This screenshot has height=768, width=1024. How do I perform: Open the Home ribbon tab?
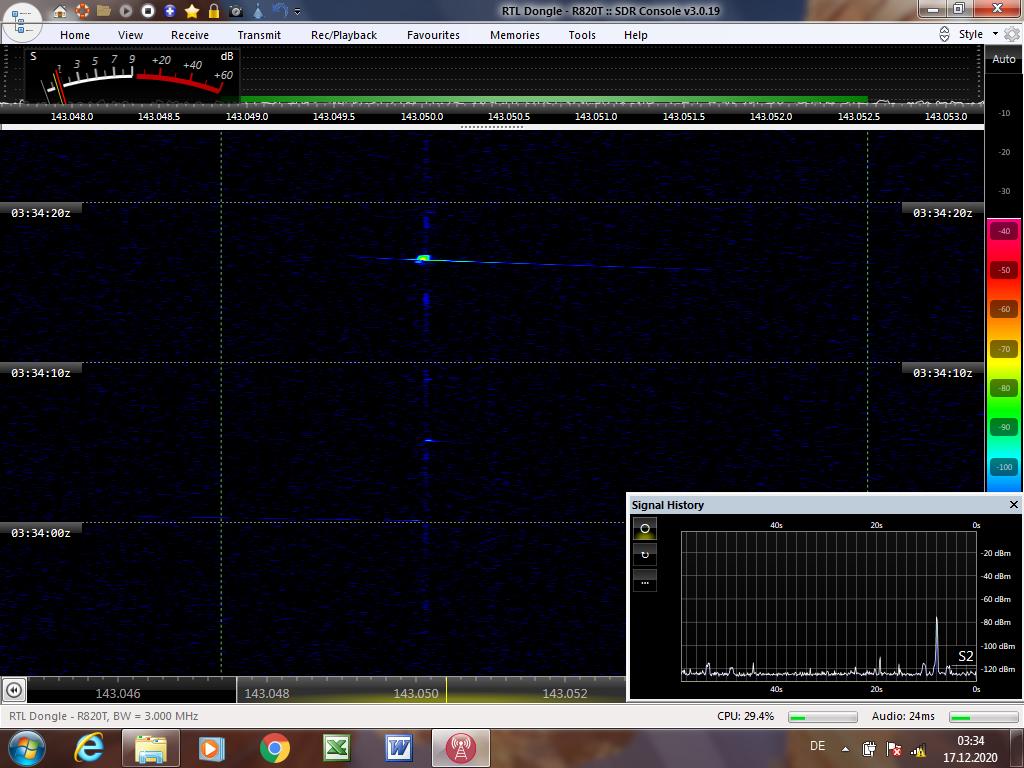pyautogui.click(x=75, y=35)
